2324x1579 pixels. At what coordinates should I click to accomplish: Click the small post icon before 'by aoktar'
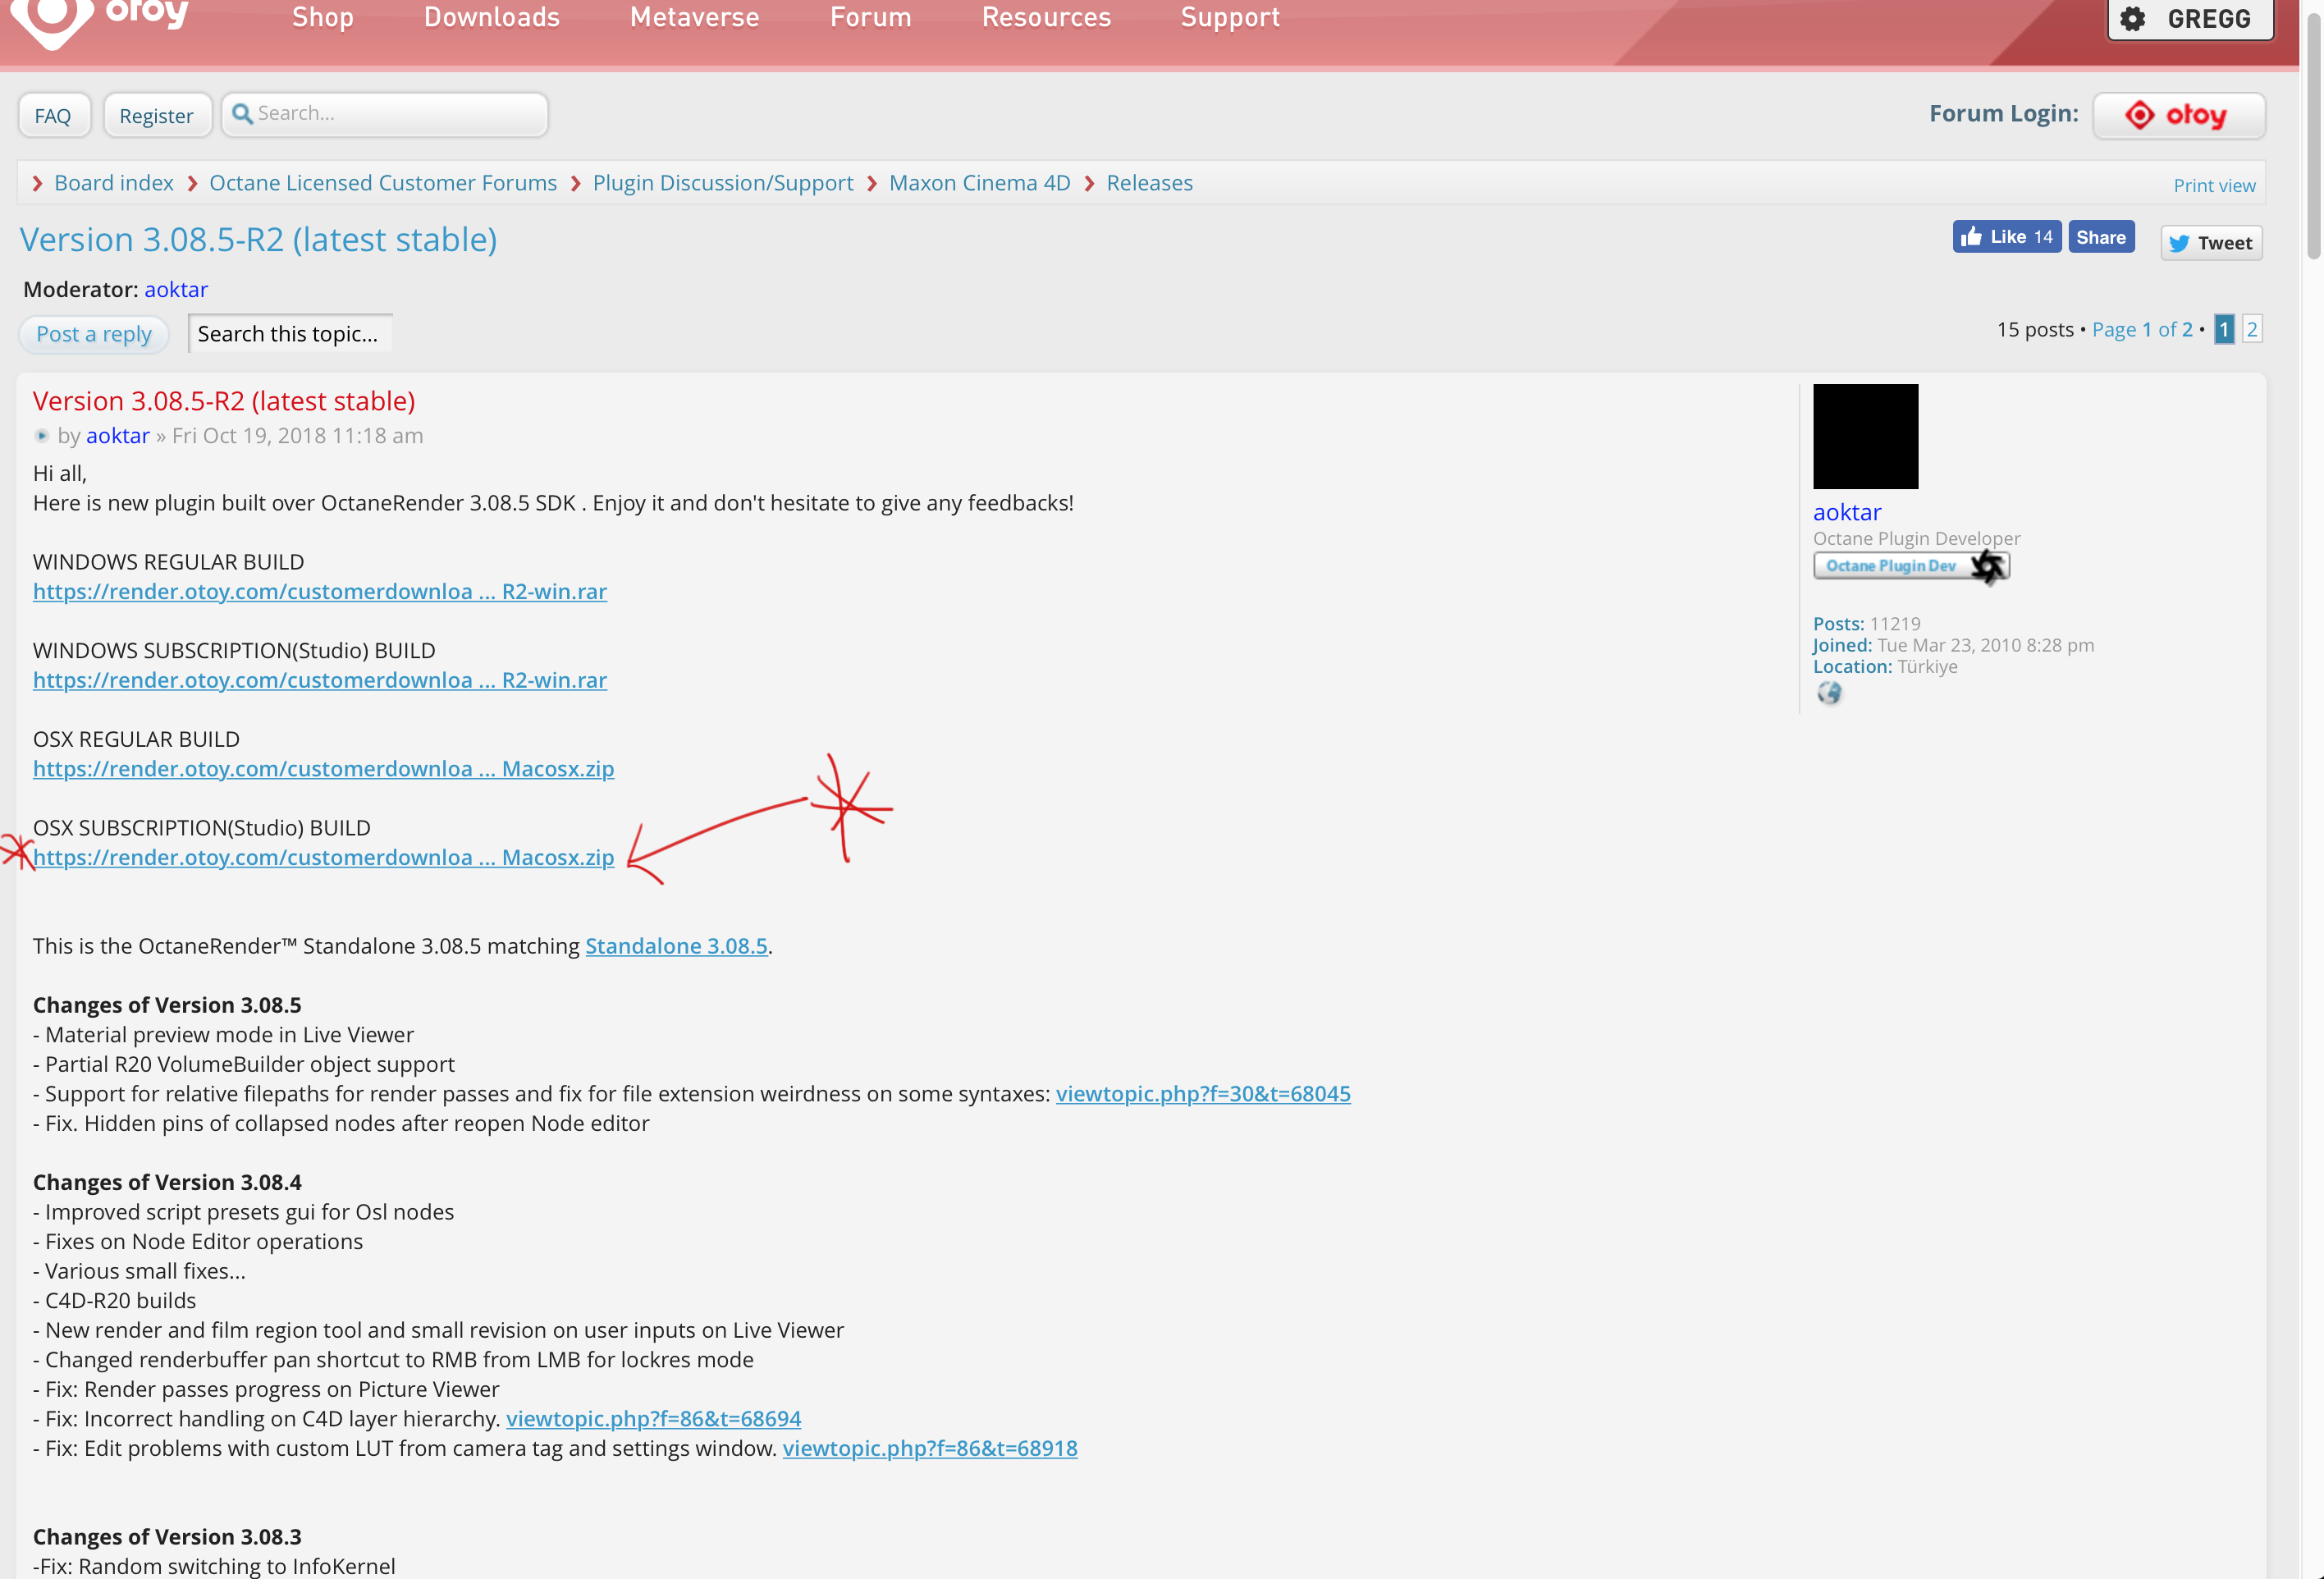tap(41, 436)
